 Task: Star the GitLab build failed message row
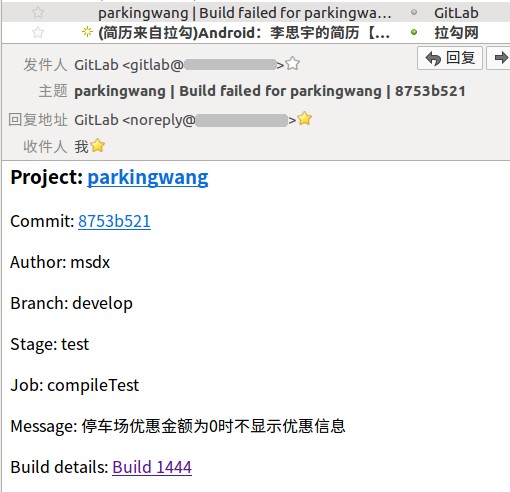pyautogui.click(x=38, y=13)
